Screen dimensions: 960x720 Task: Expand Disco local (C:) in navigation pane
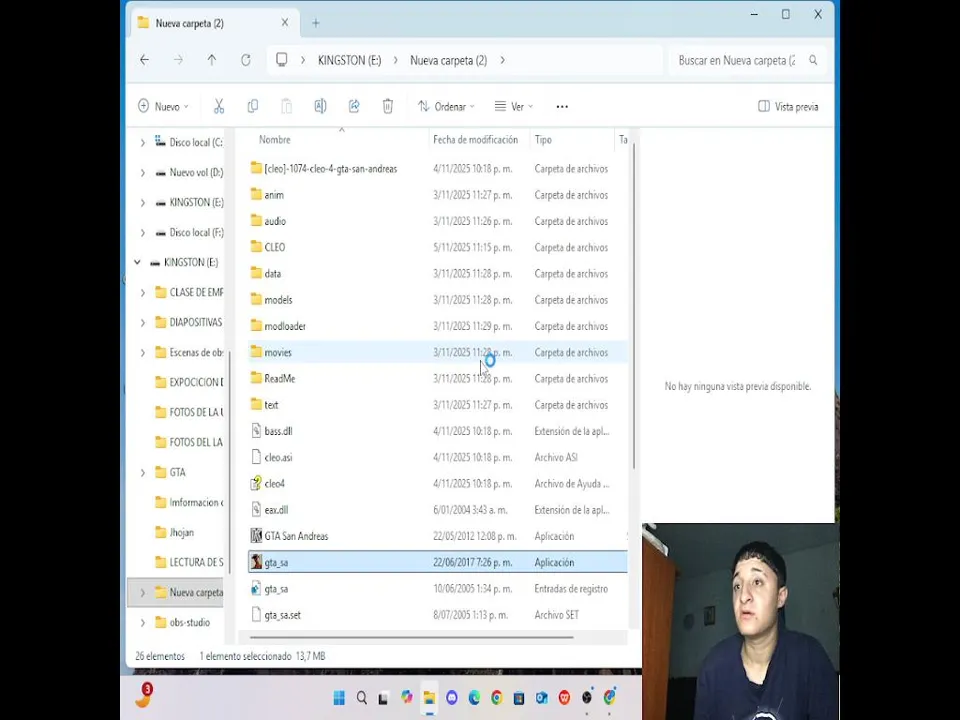[143, 143]
